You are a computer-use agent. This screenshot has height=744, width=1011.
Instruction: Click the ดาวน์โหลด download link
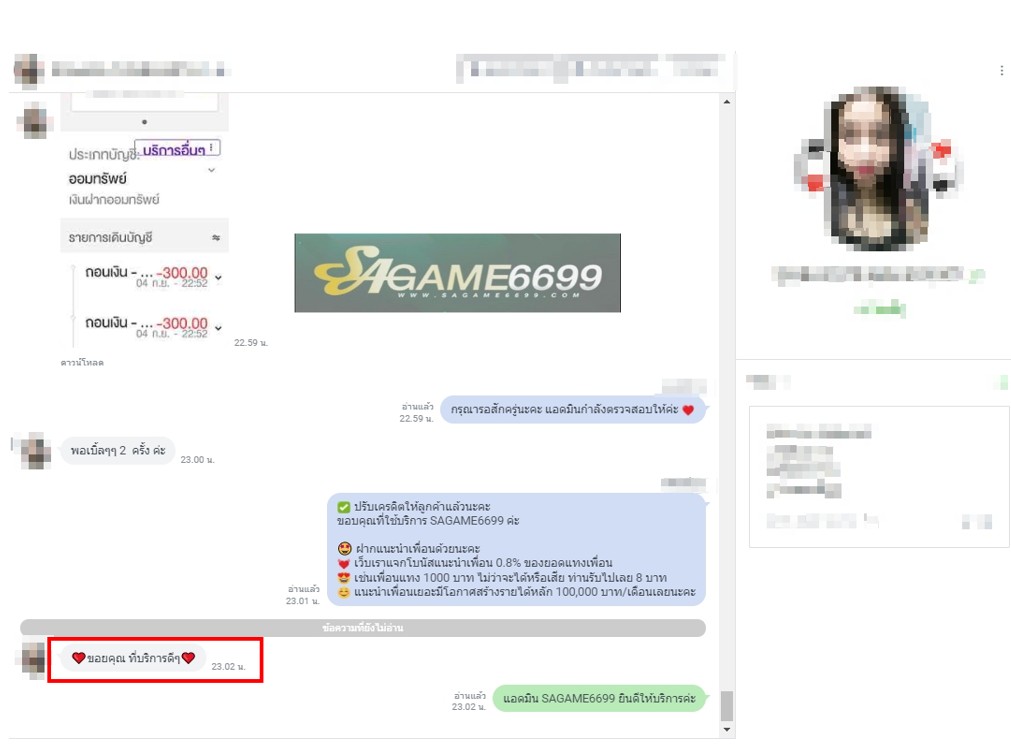pyautogui.click(x=82, y=363)
